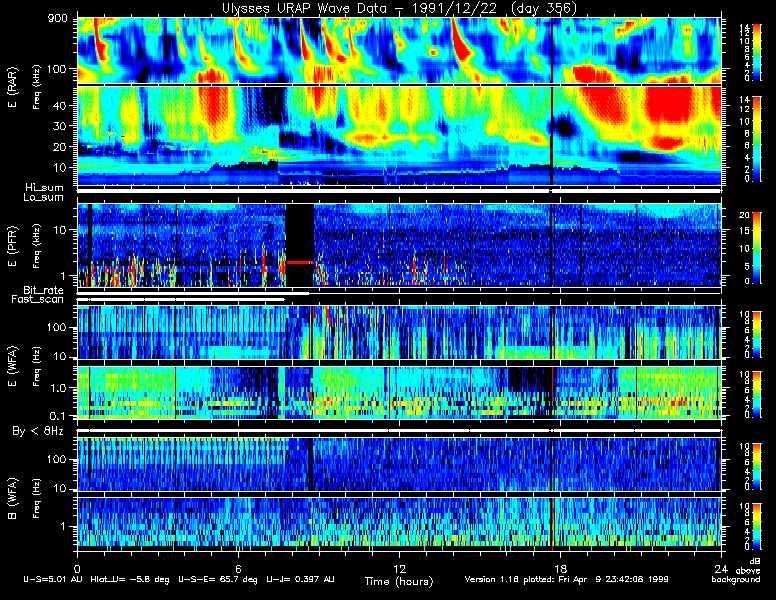Image resolution: width=776 pixels, height=600 pixels.
Task: Click the color bar beside the bottom B WFA panel
Action: tap(757, 526)
